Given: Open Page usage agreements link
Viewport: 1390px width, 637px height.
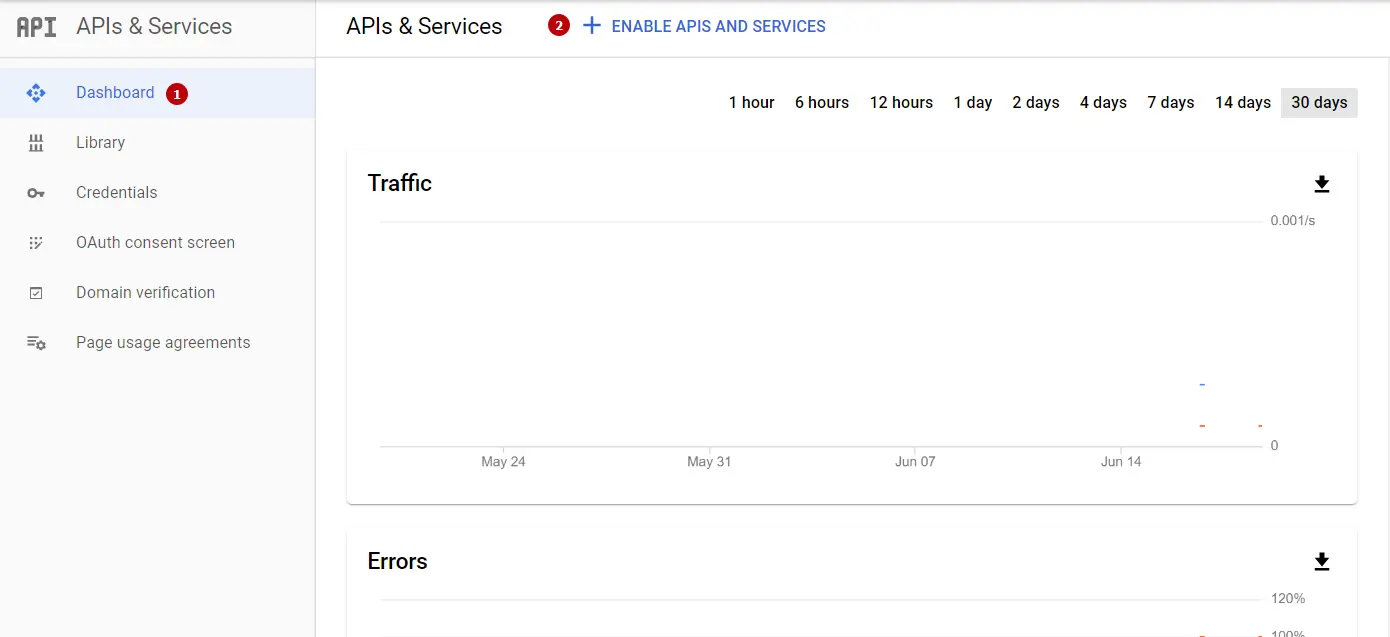Looking at the screenshot, I should 163,343.
